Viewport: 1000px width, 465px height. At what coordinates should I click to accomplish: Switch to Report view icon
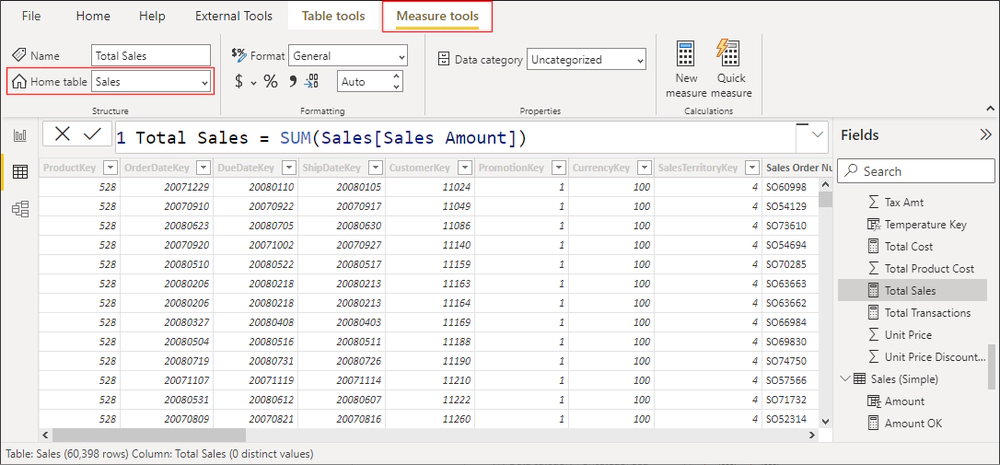(x=20, y=135)
